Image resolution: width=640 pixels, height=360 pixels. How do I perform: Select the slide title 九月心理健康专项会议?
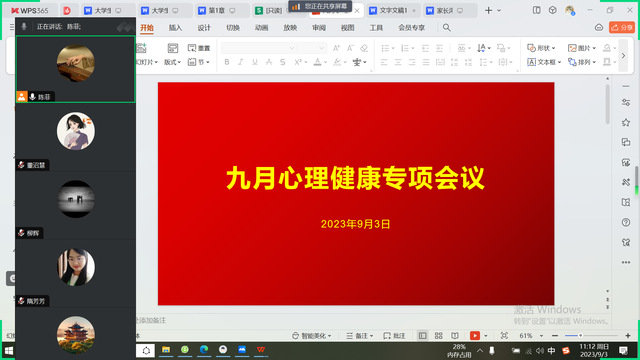click(356, 178)
